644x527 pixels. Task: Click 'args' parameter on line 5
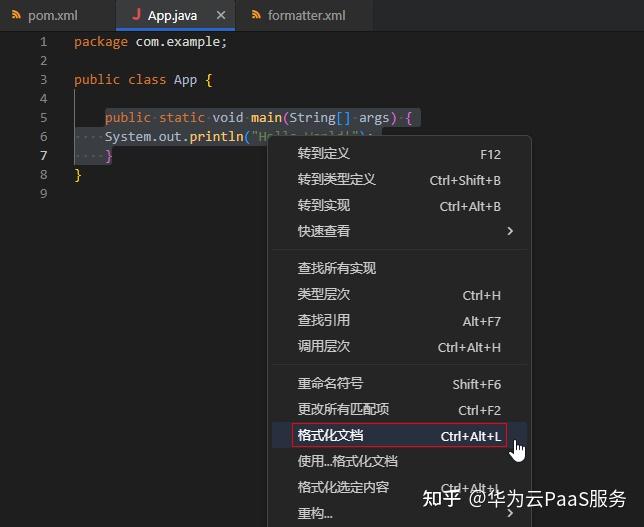coord(374,118)
